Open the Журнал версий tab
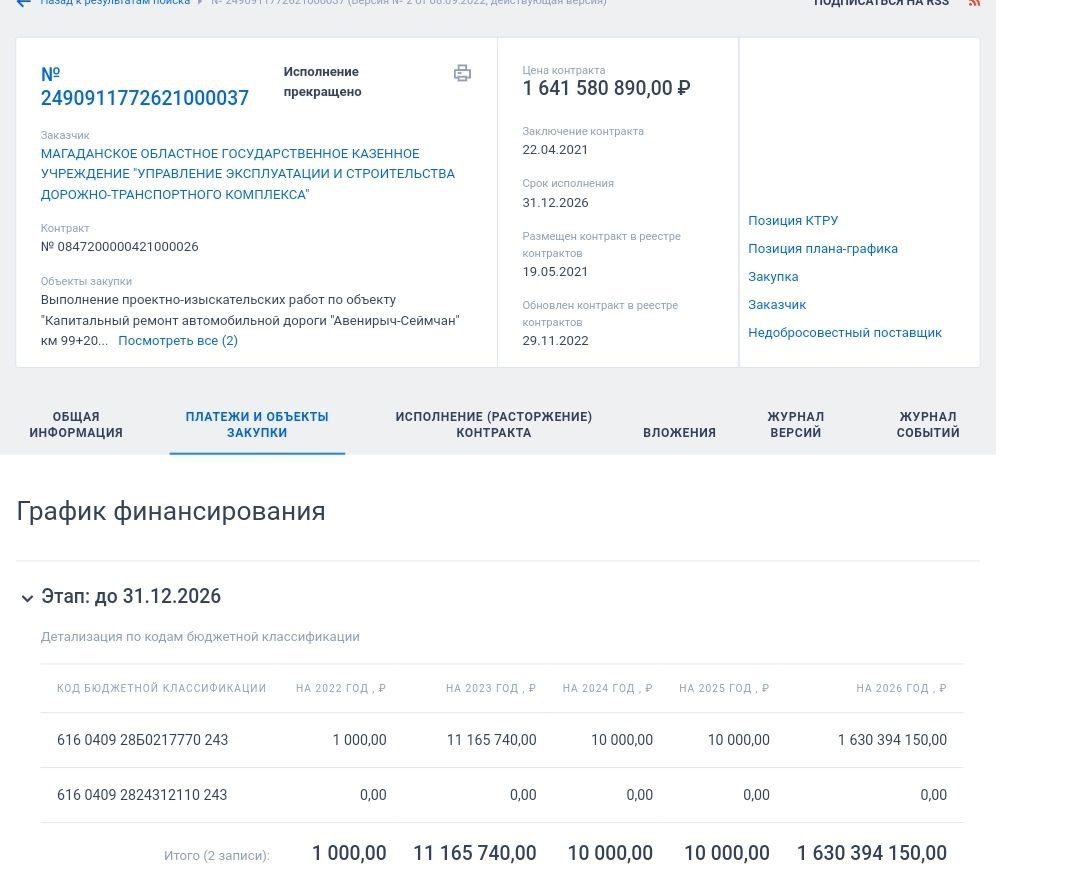This screenshot has width=1080, height=881. [x=796, y=424]
